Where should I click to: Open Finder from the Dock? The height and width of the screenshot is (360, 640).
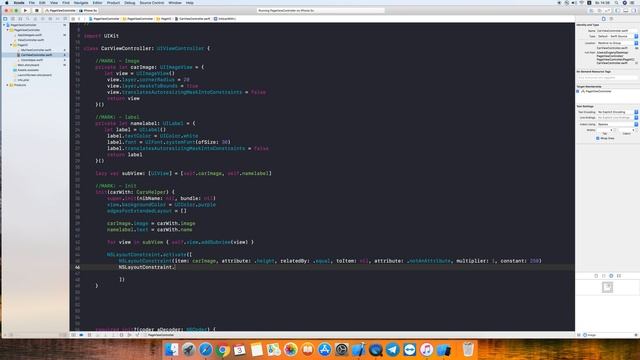click(171, 349)
